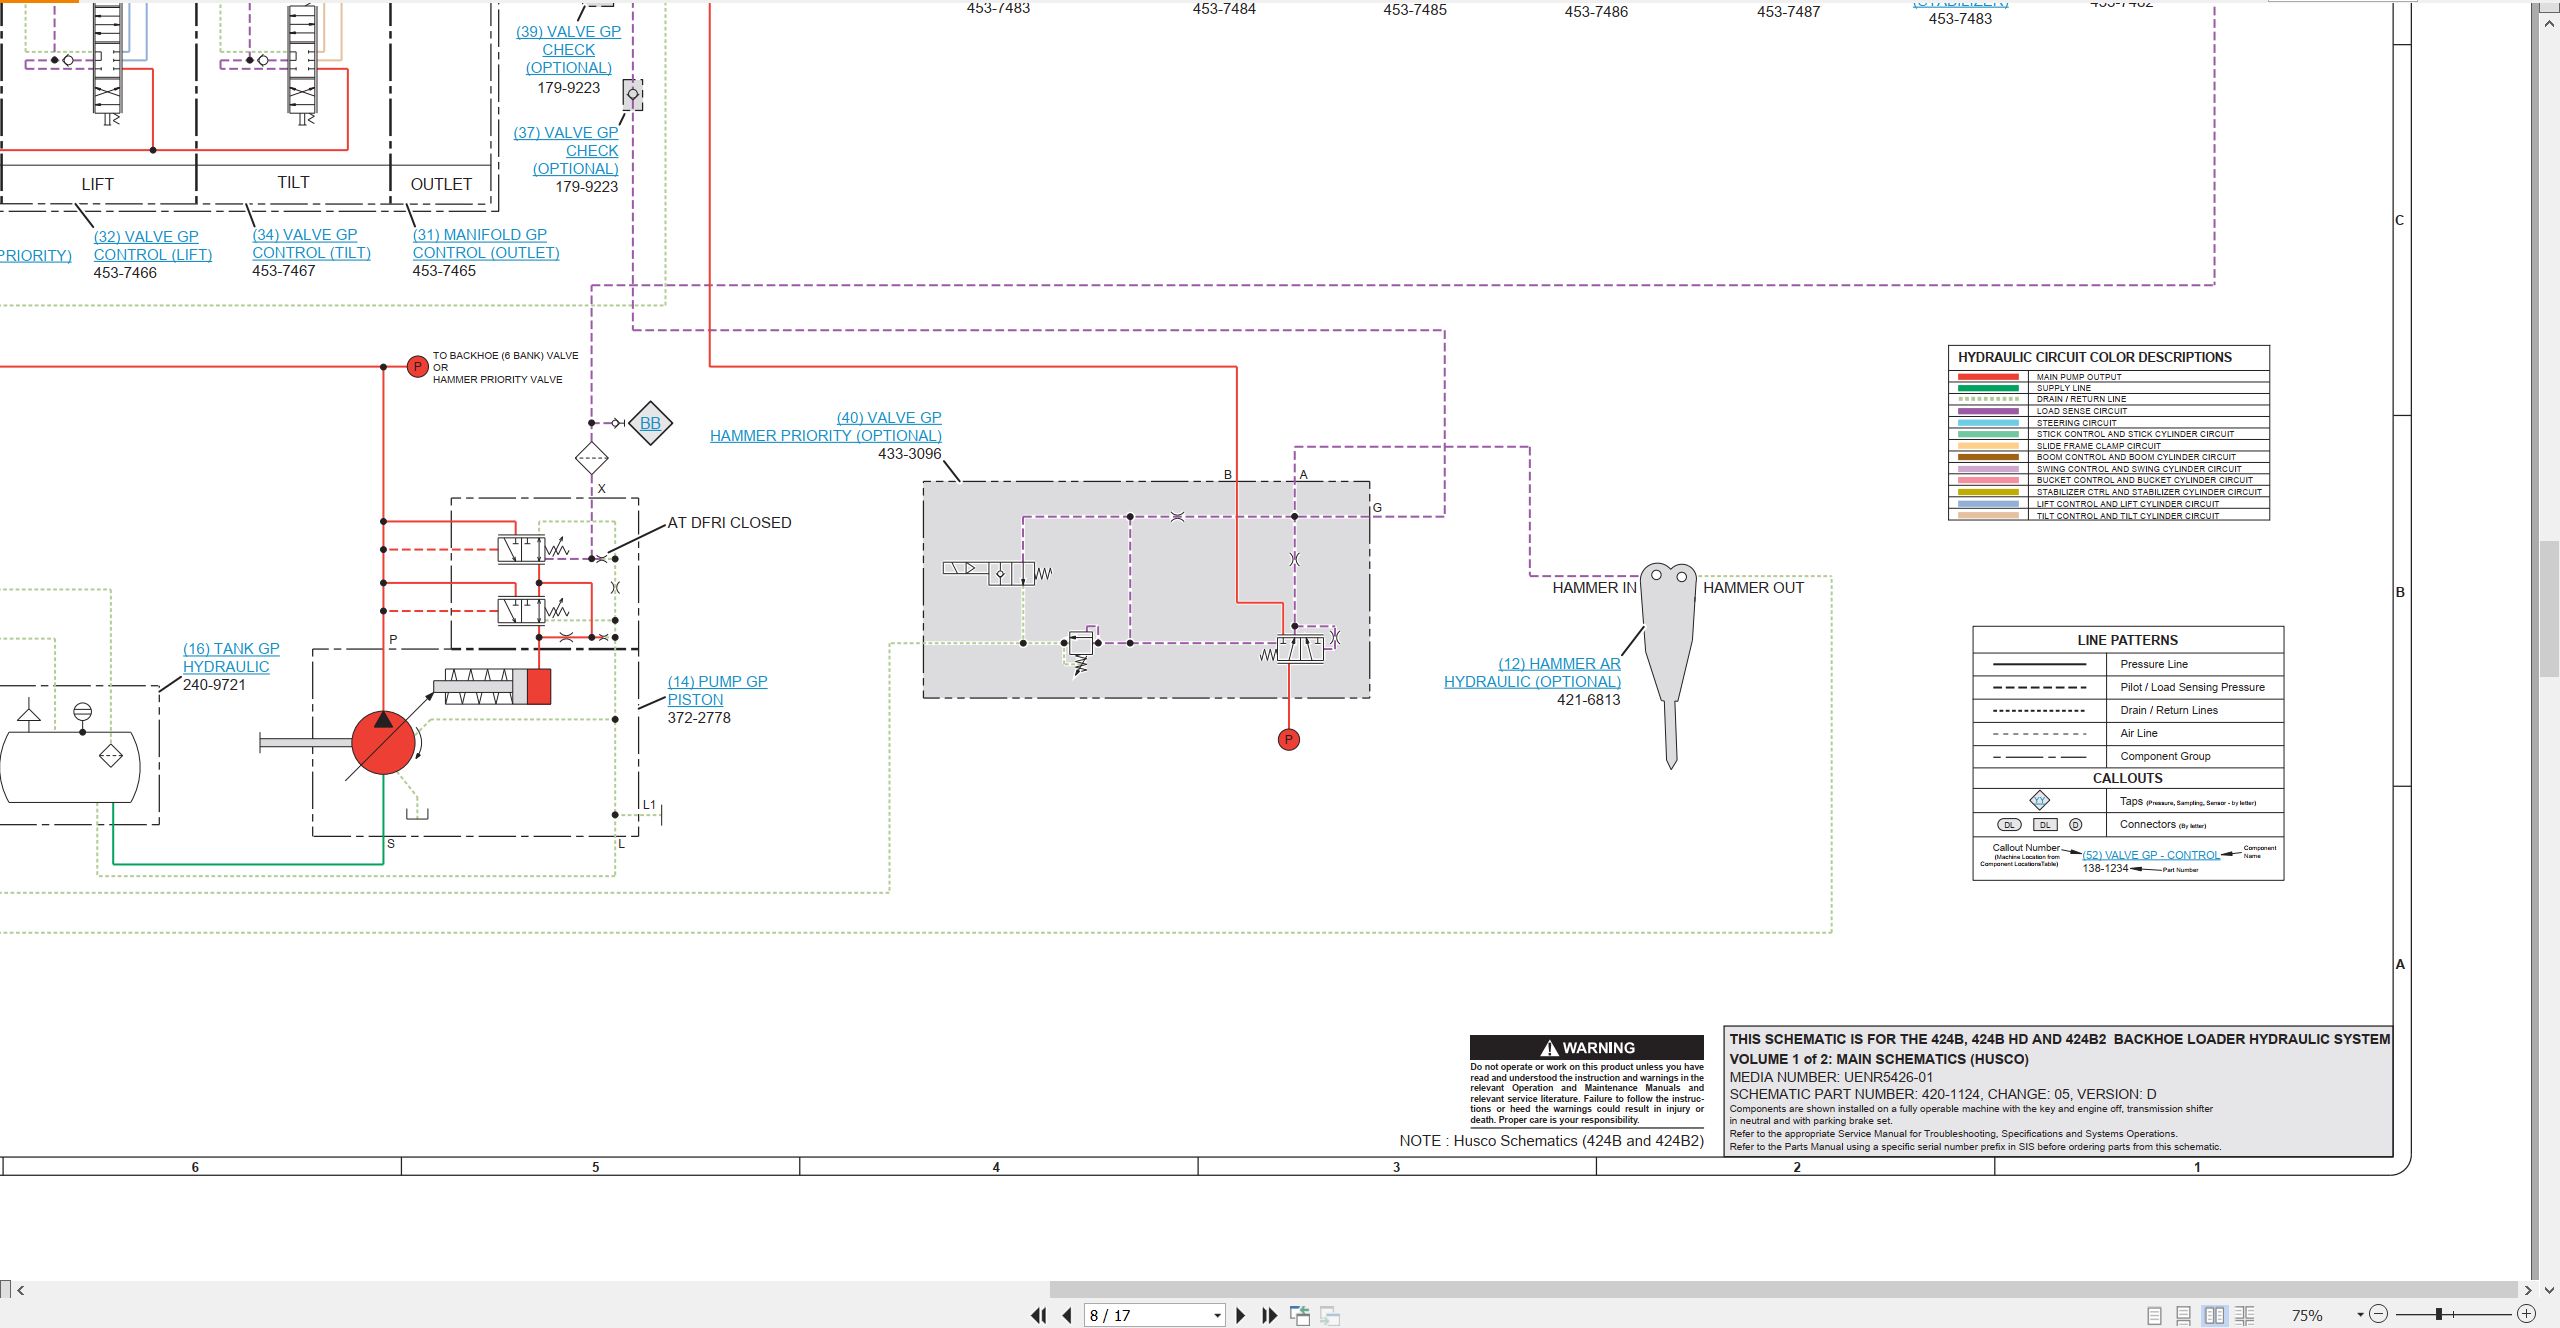The width and height of the screenshot is (2560, 1328).
Task: Click the HAMMER OUT label
Action: pyautogui.click(x=1753, y=588)
